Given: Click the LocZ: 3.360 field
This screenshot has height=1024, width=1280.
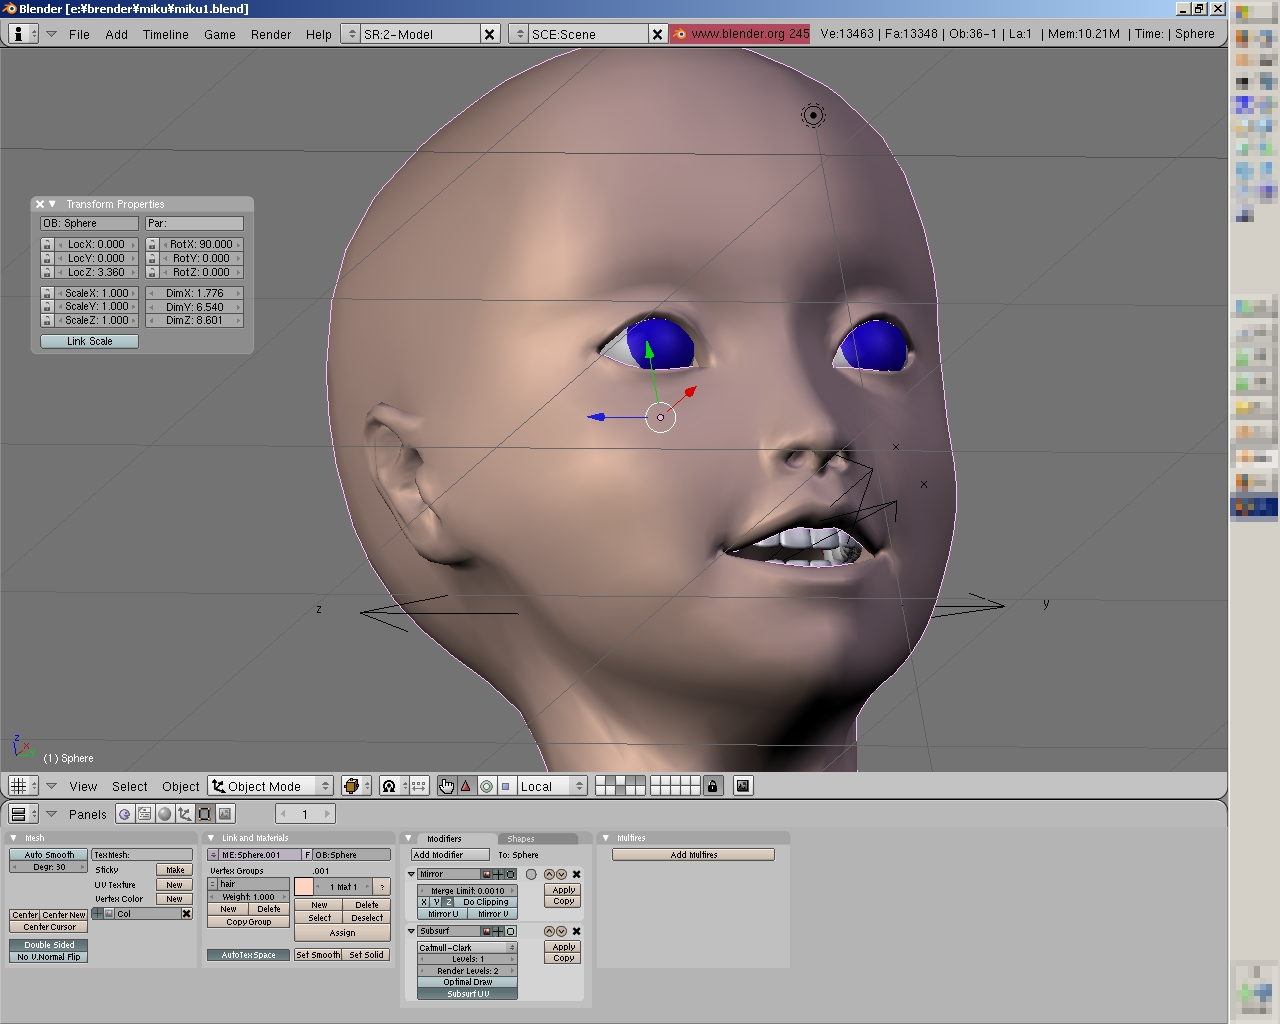Looking at the screenshot, I should [96, 272].
